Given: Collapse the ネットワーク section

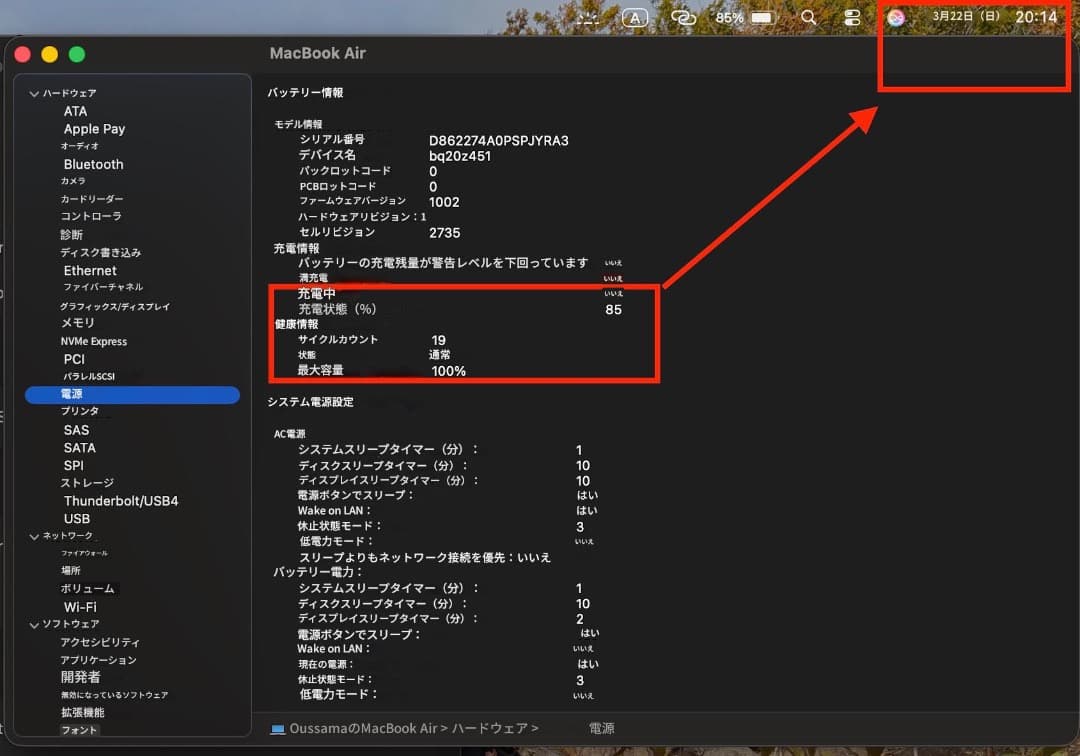Looking at the screenshot, I should click(x=34, y=536).
